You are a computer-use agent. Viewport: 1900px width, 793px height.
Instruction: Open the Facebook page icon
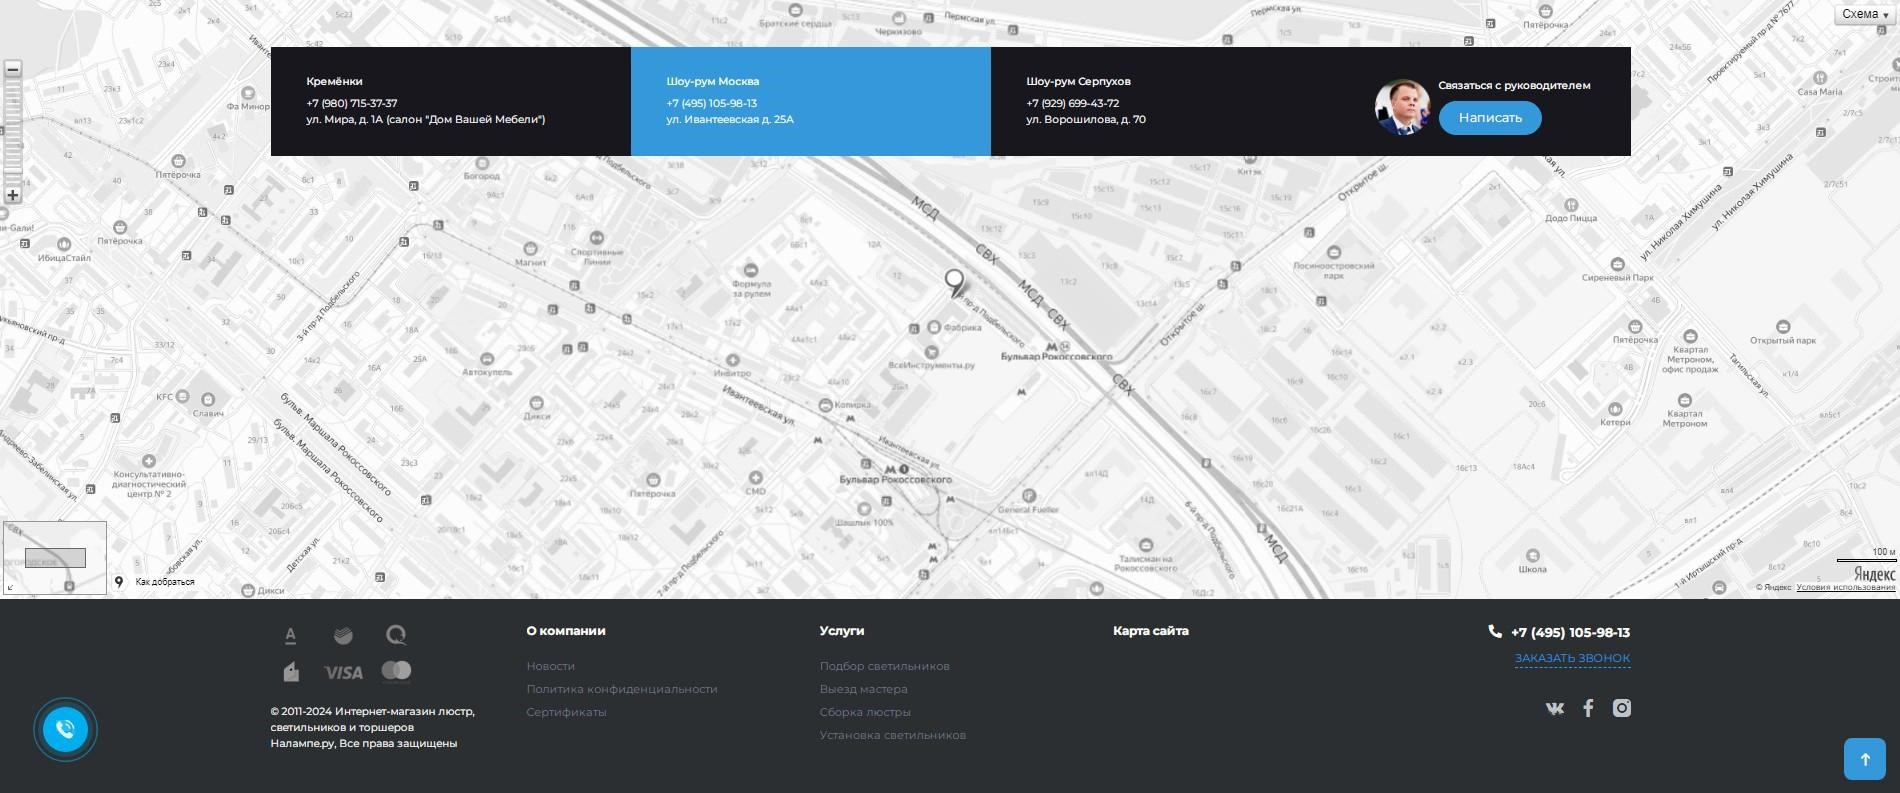tap(1588, 708)
